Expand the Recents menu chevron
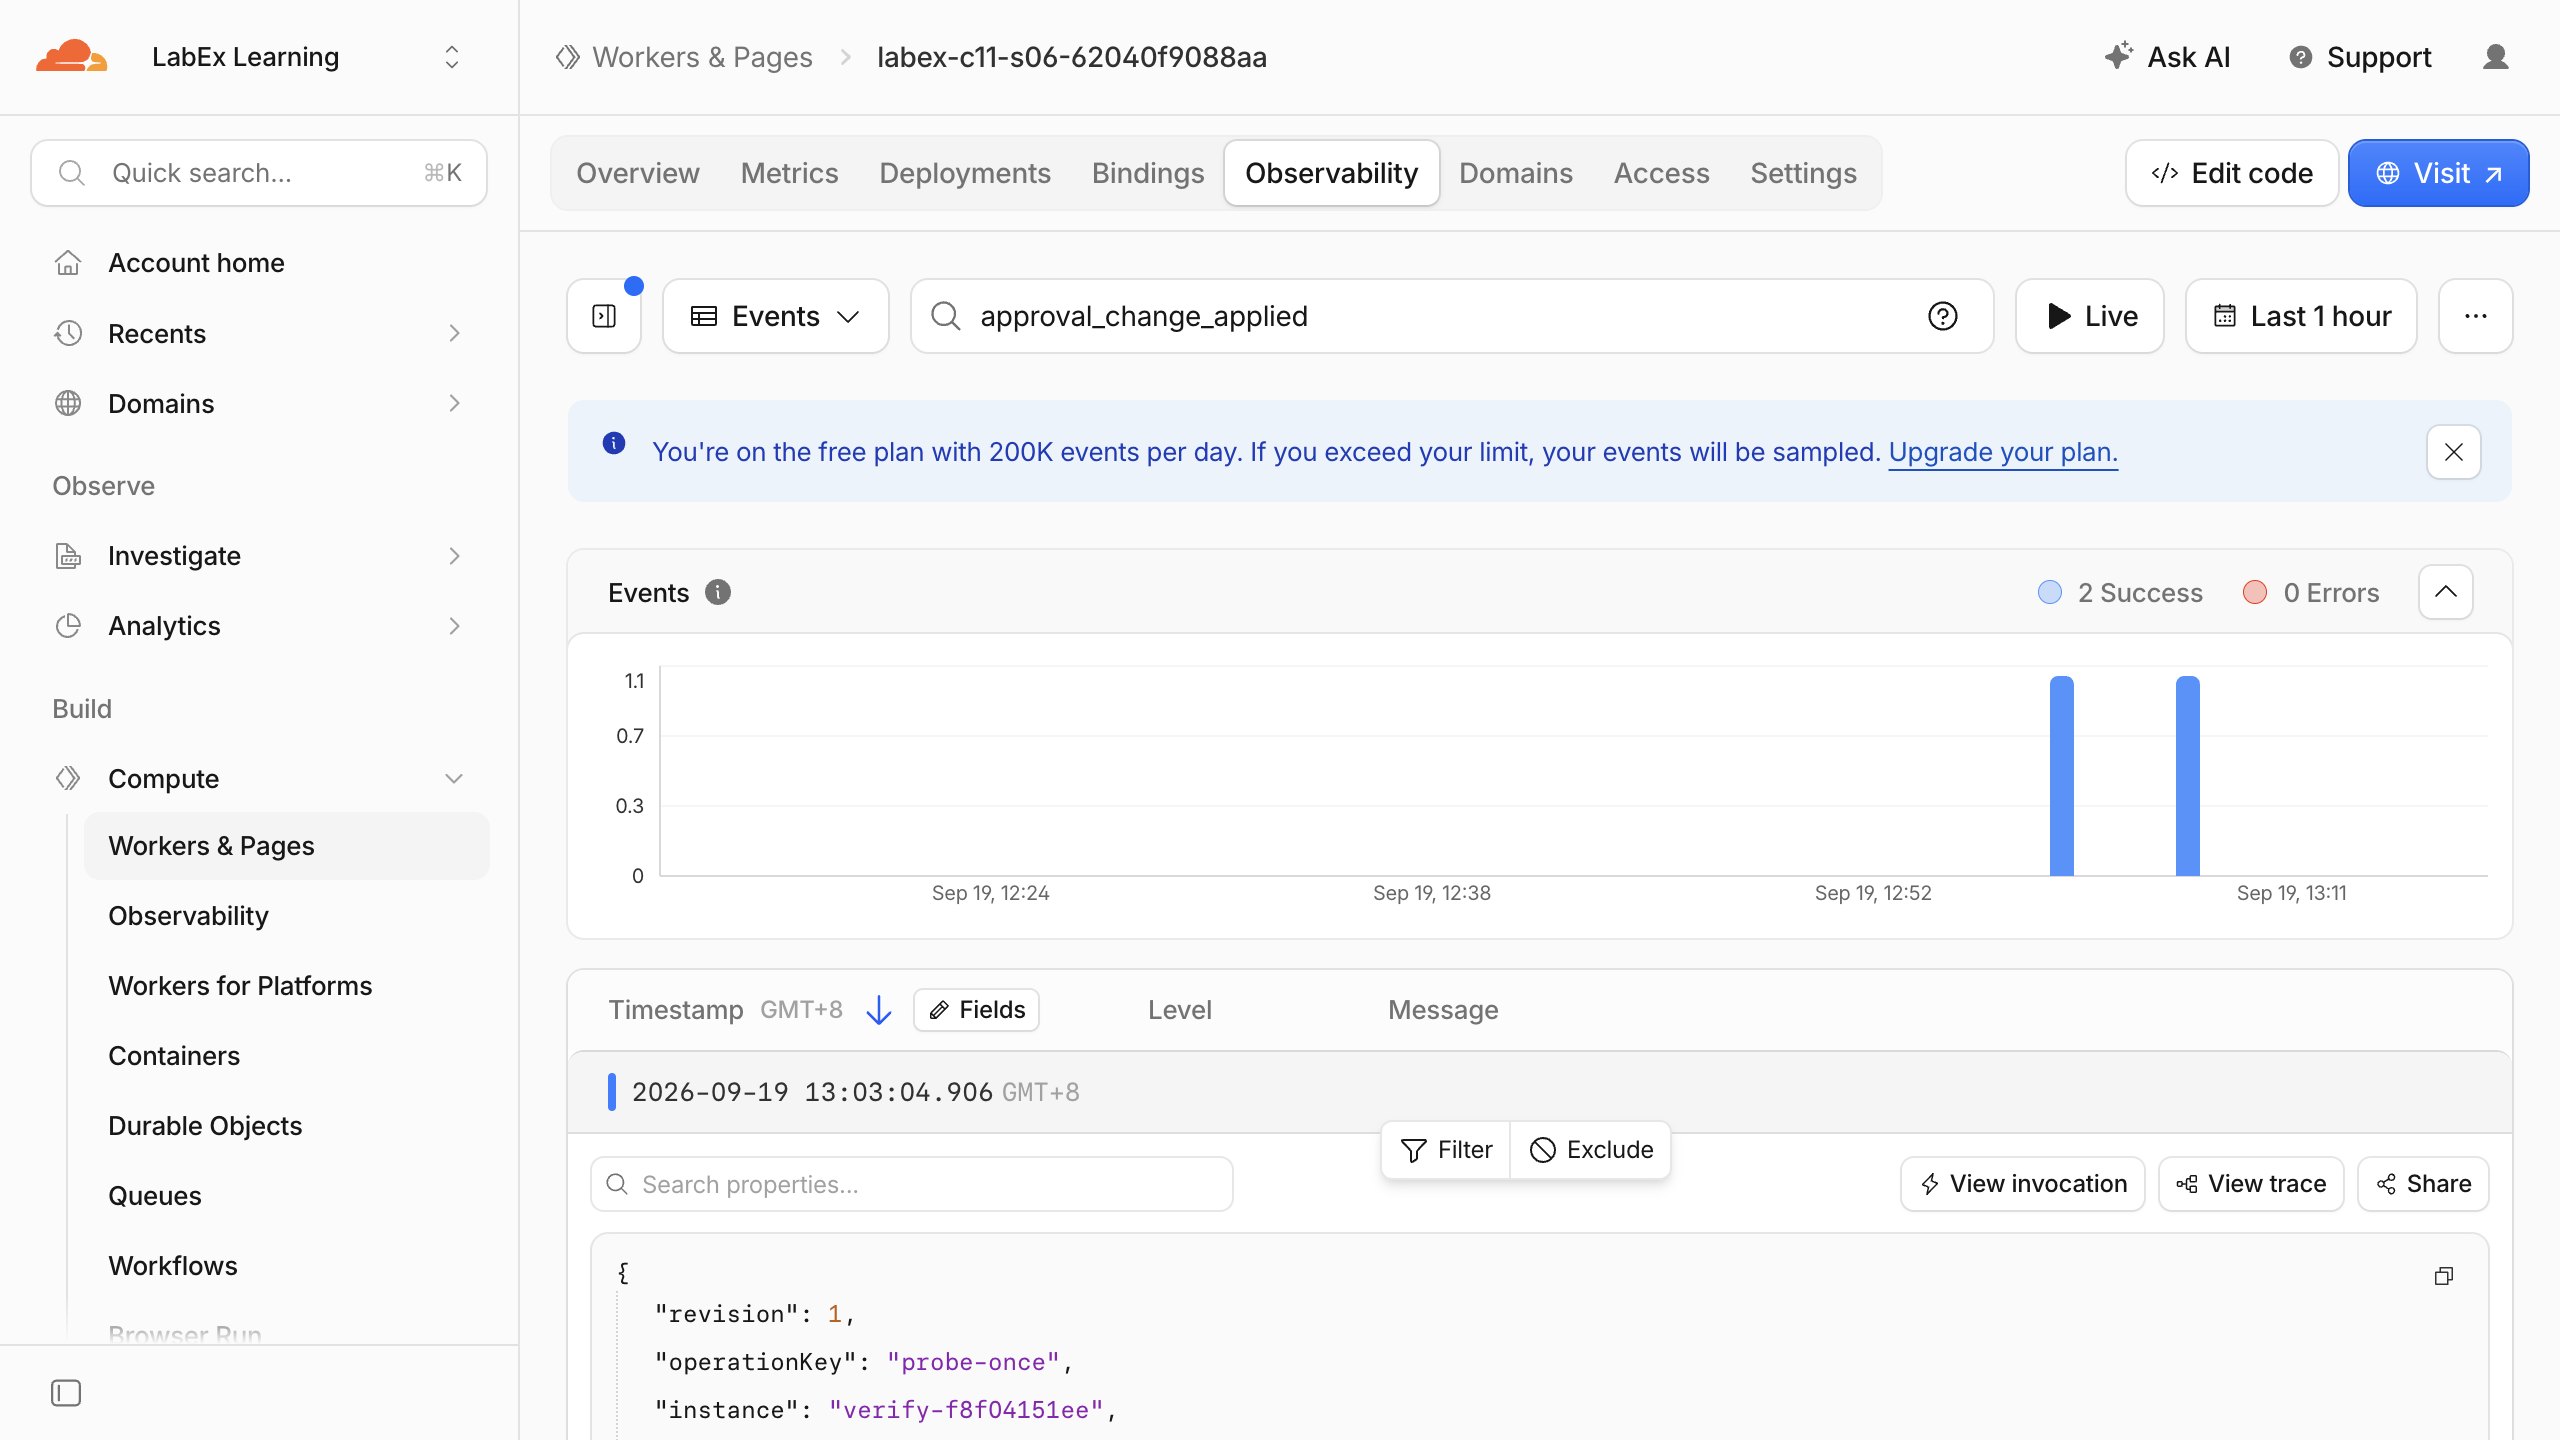Screen dimensions: 2560x1440 pyautogui.click(x=455, y=333)
